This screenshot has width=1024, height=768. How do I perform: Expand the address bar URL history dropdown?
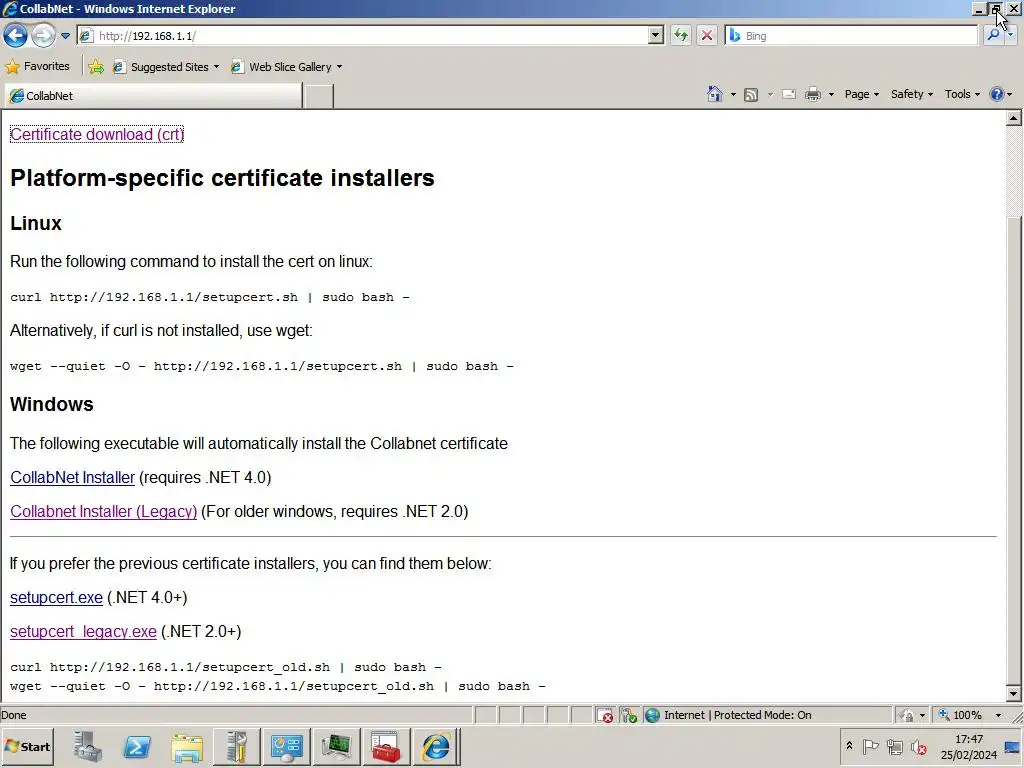click(x=656, y=36)
